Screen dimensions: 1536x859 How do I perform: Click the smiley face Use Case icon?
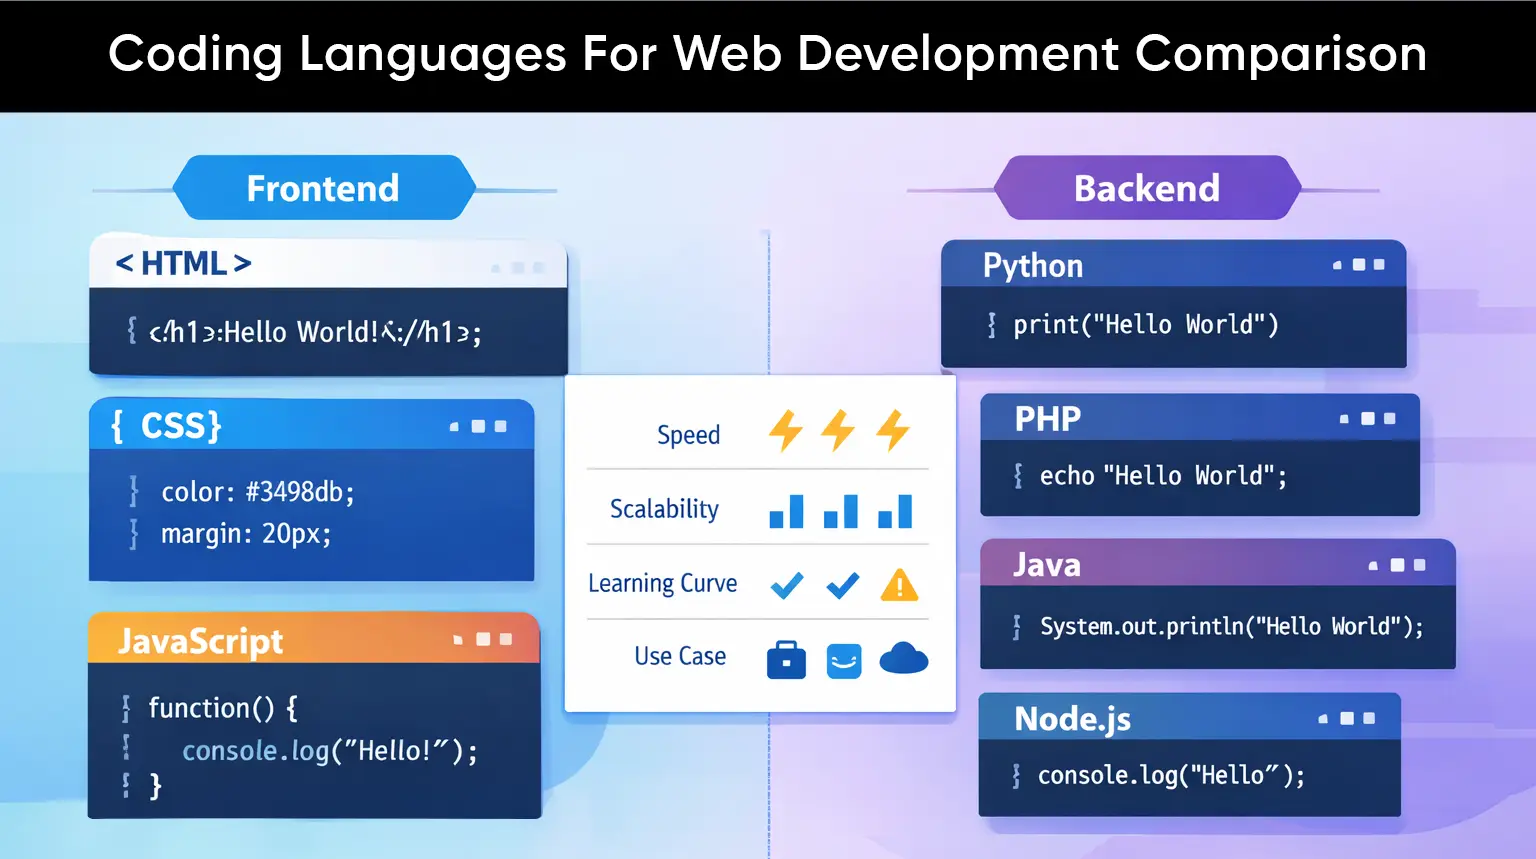[x=844, y=659]
